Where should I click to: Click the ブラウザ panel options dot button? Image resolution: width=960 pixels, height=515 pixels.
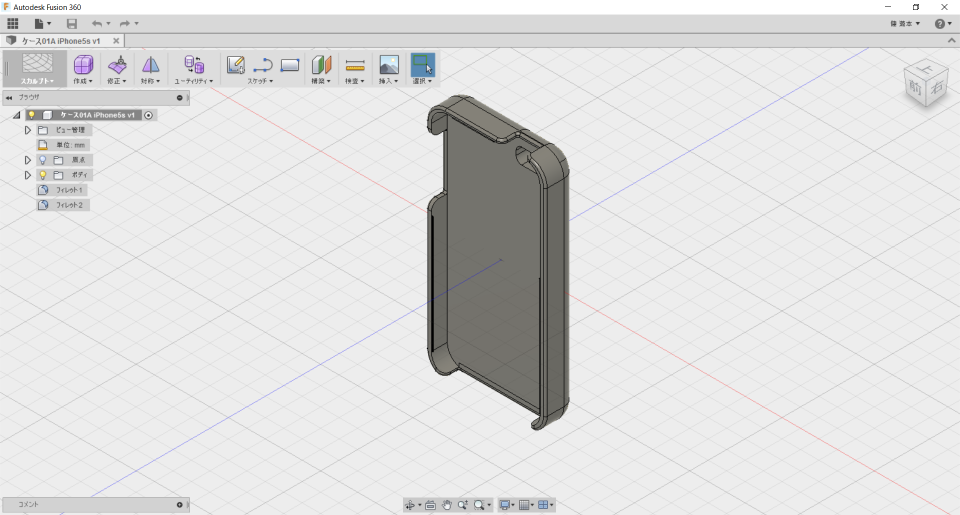pyautogui.click(x=179, y=97)
